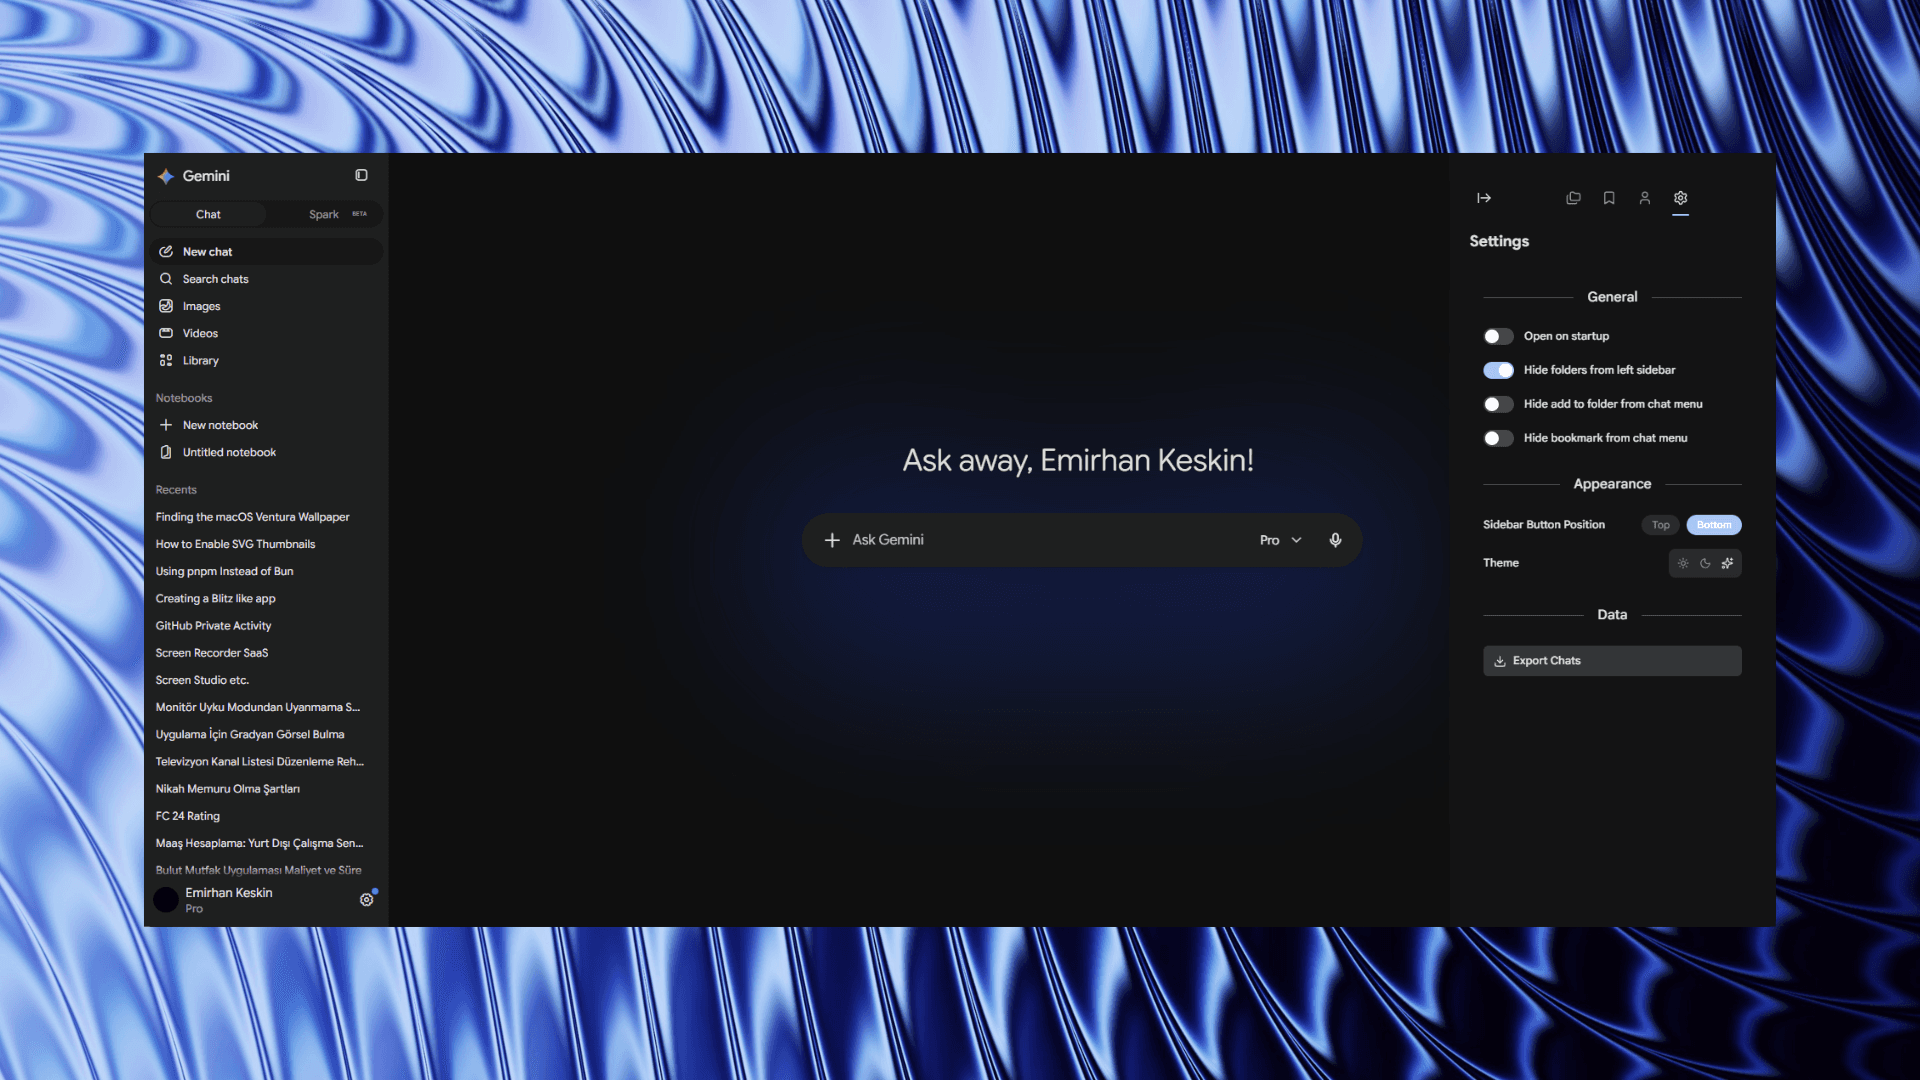This screenshot has width=1920, height=1080.
Task: Click the Library label in sidebar
Action: (200, 360)
